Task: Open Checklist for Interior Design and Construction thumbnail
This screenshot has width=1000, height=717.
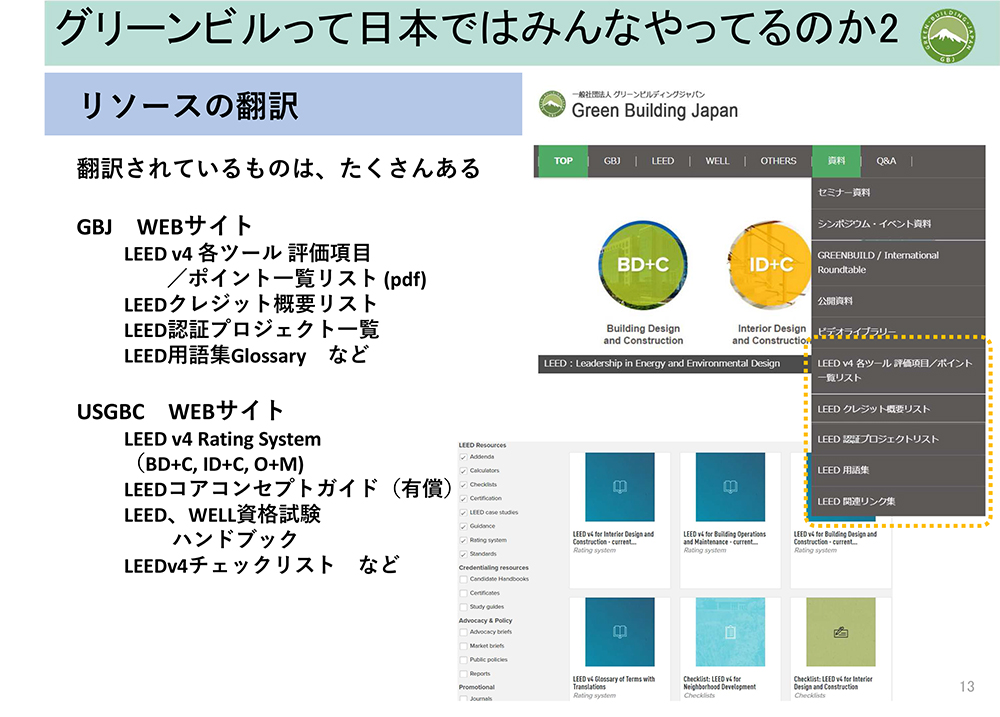Action: click(x=841, y=632)
